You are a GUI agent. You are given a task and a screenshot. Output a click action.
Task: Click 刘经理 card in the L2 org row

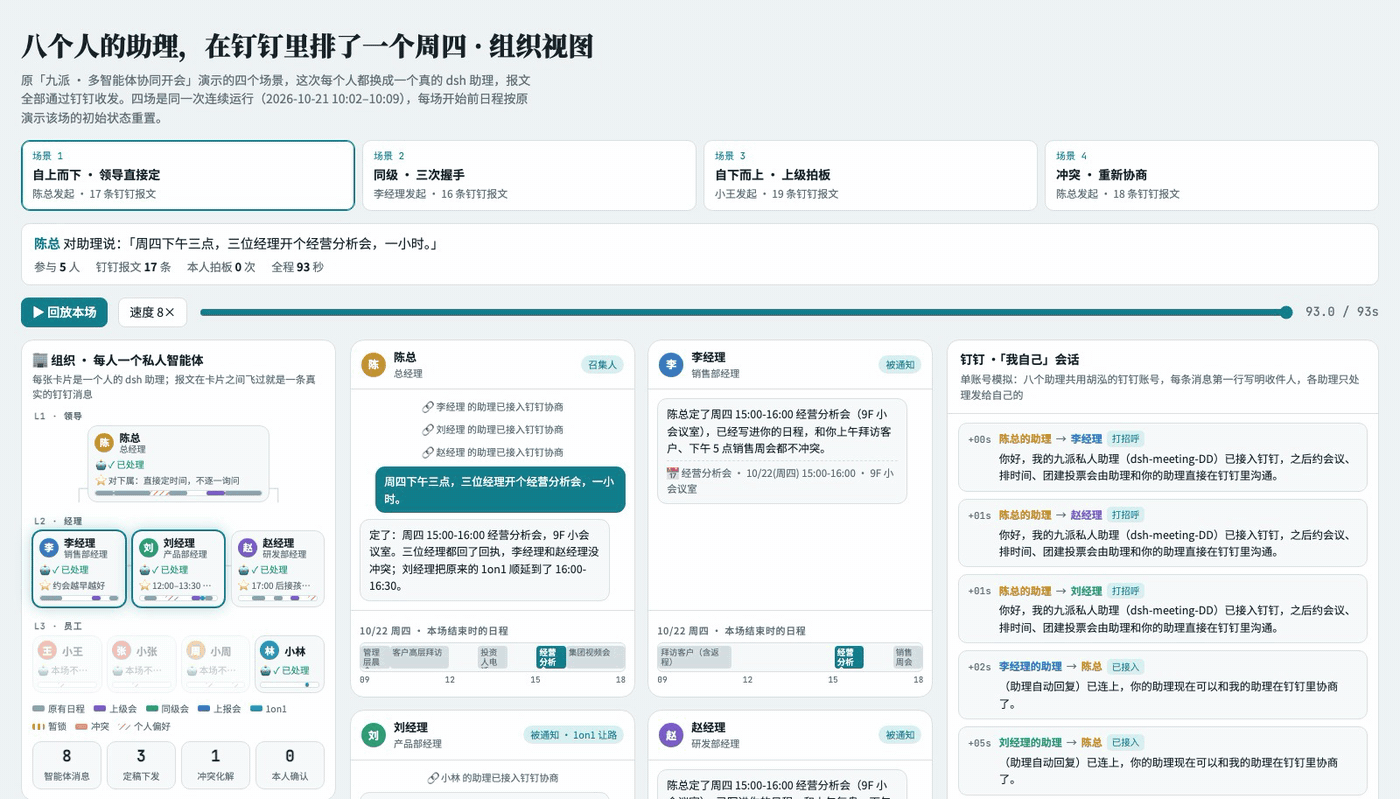coord(178,569)
